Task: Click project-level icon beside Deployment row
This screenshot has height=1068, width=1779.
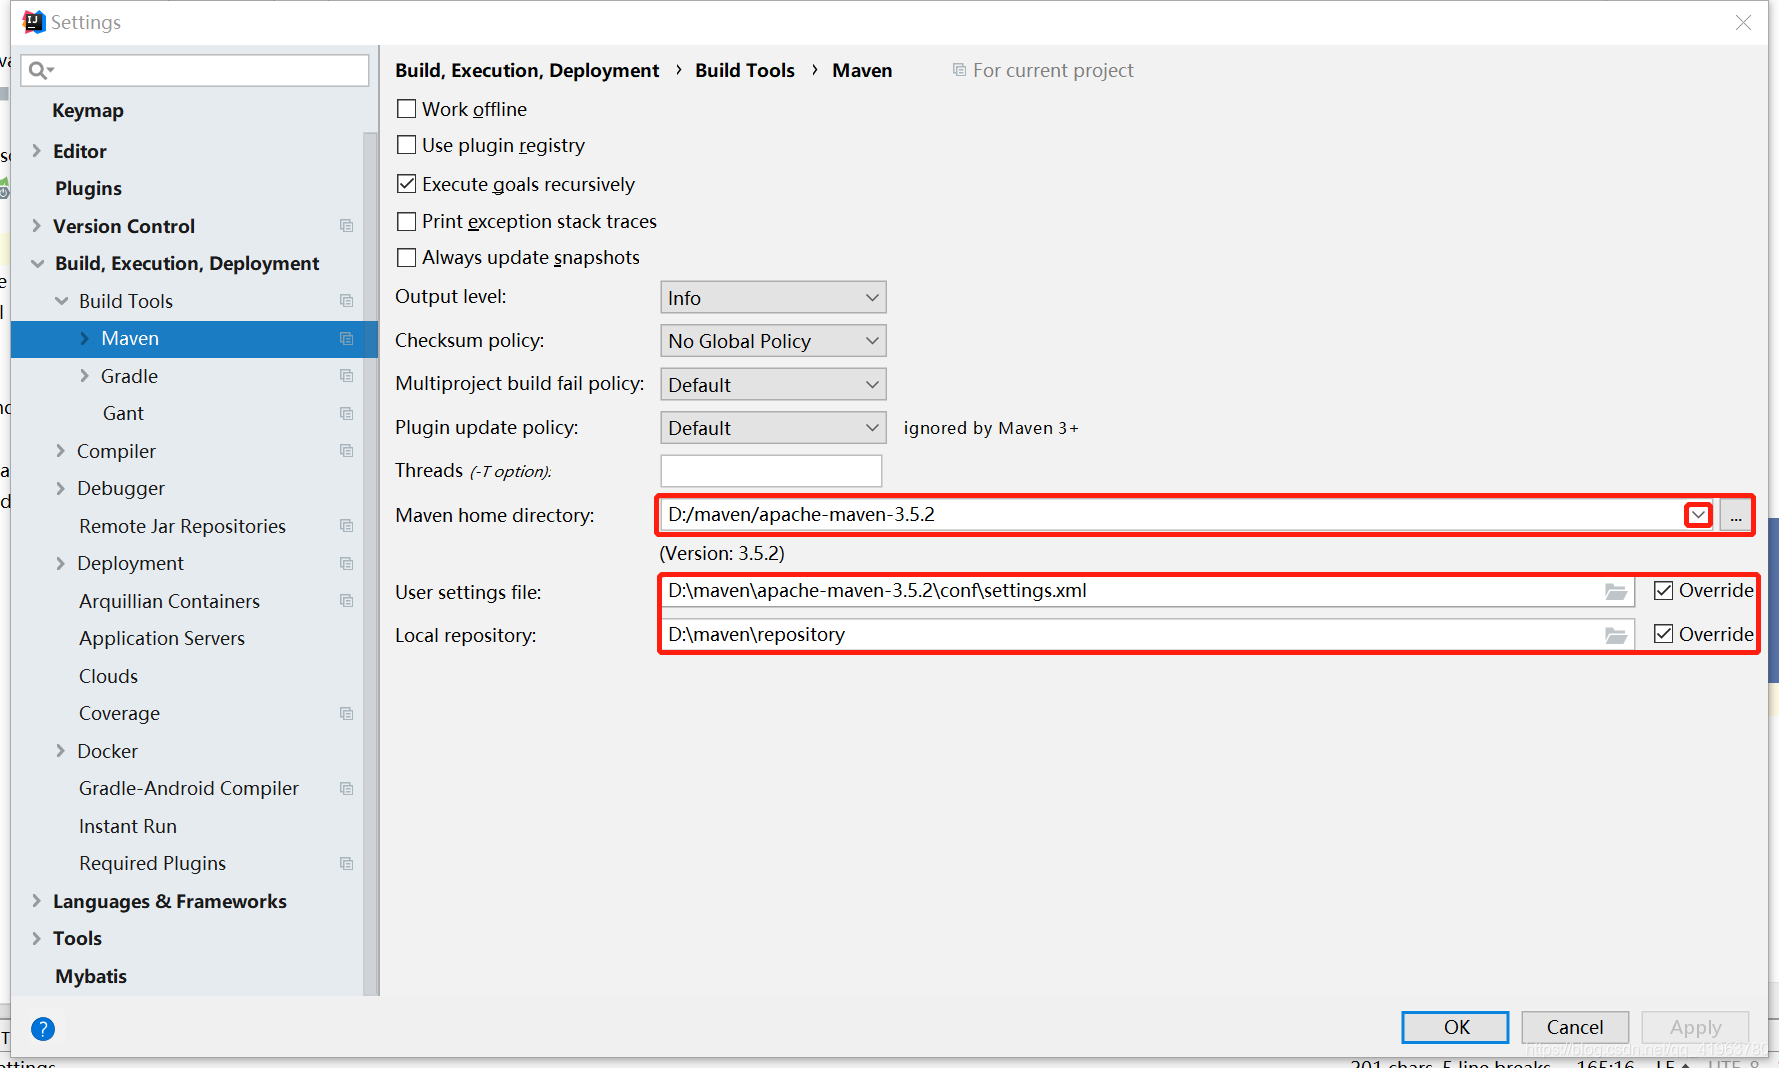Action: tap(347, 564)
